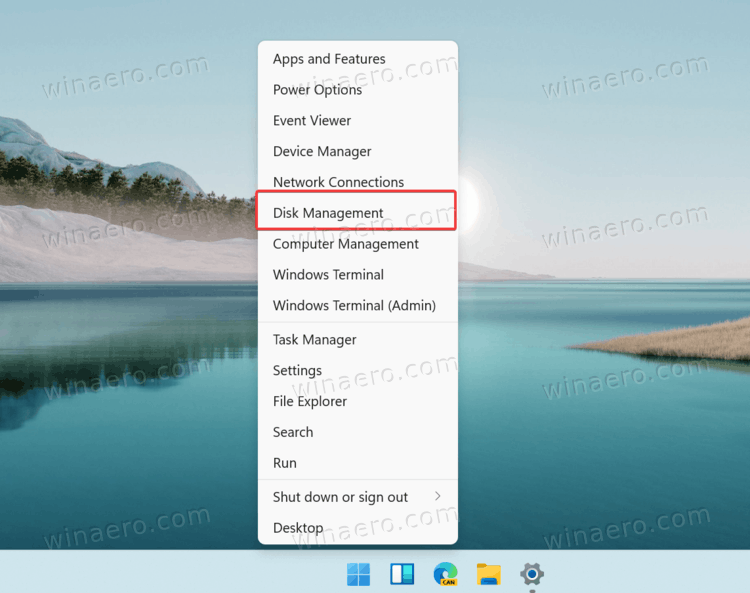Open Widgets from the taskbar
This screenshot has height=593, width=750.
[x=402, y=574]
